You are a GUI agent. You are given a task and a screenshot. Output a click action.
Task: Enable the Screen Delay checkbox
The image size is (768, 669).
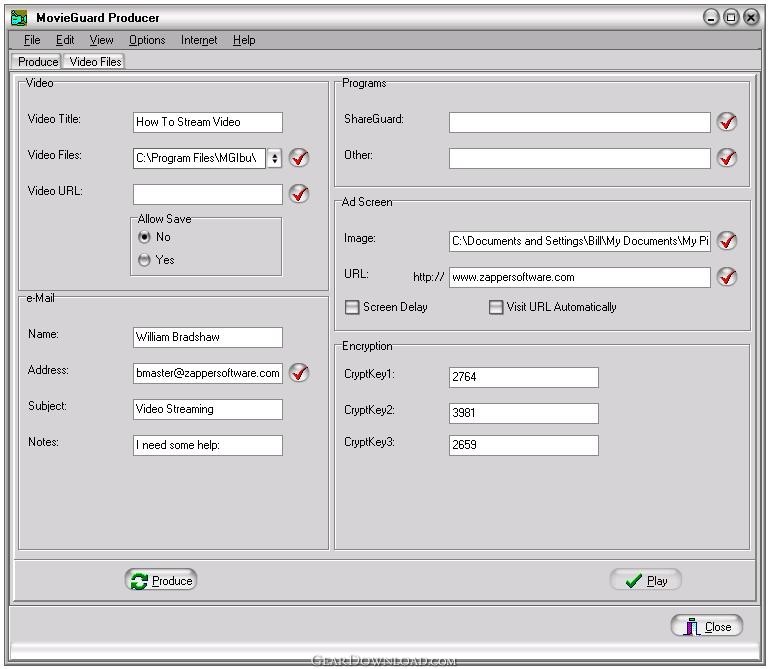tap(352, 307)
